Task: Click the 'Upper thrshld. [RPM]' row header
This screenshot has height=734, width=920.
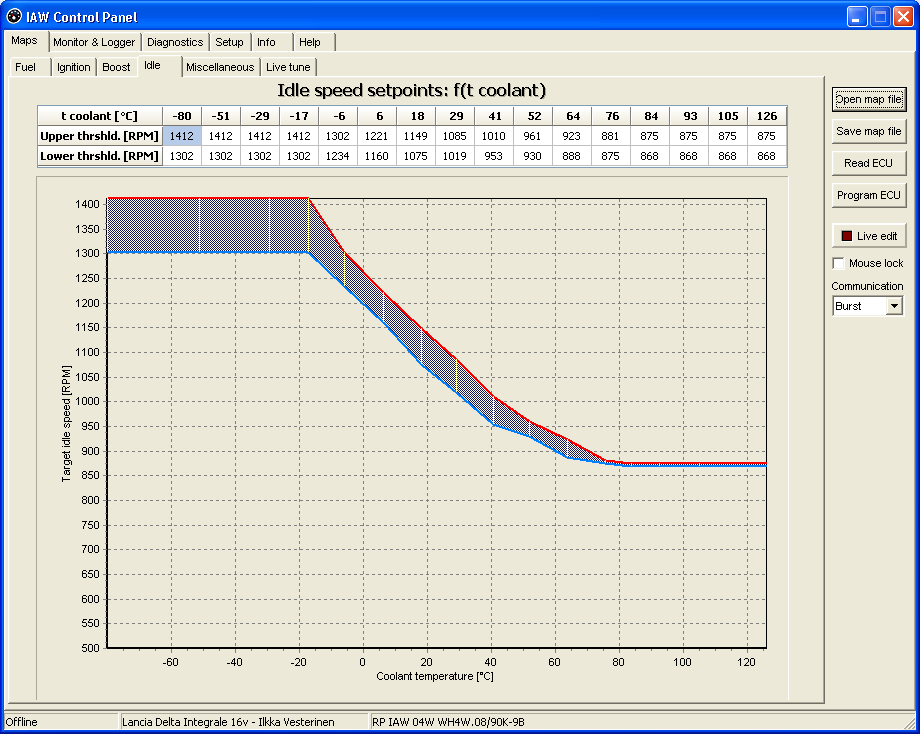Action: pos(100,136)
